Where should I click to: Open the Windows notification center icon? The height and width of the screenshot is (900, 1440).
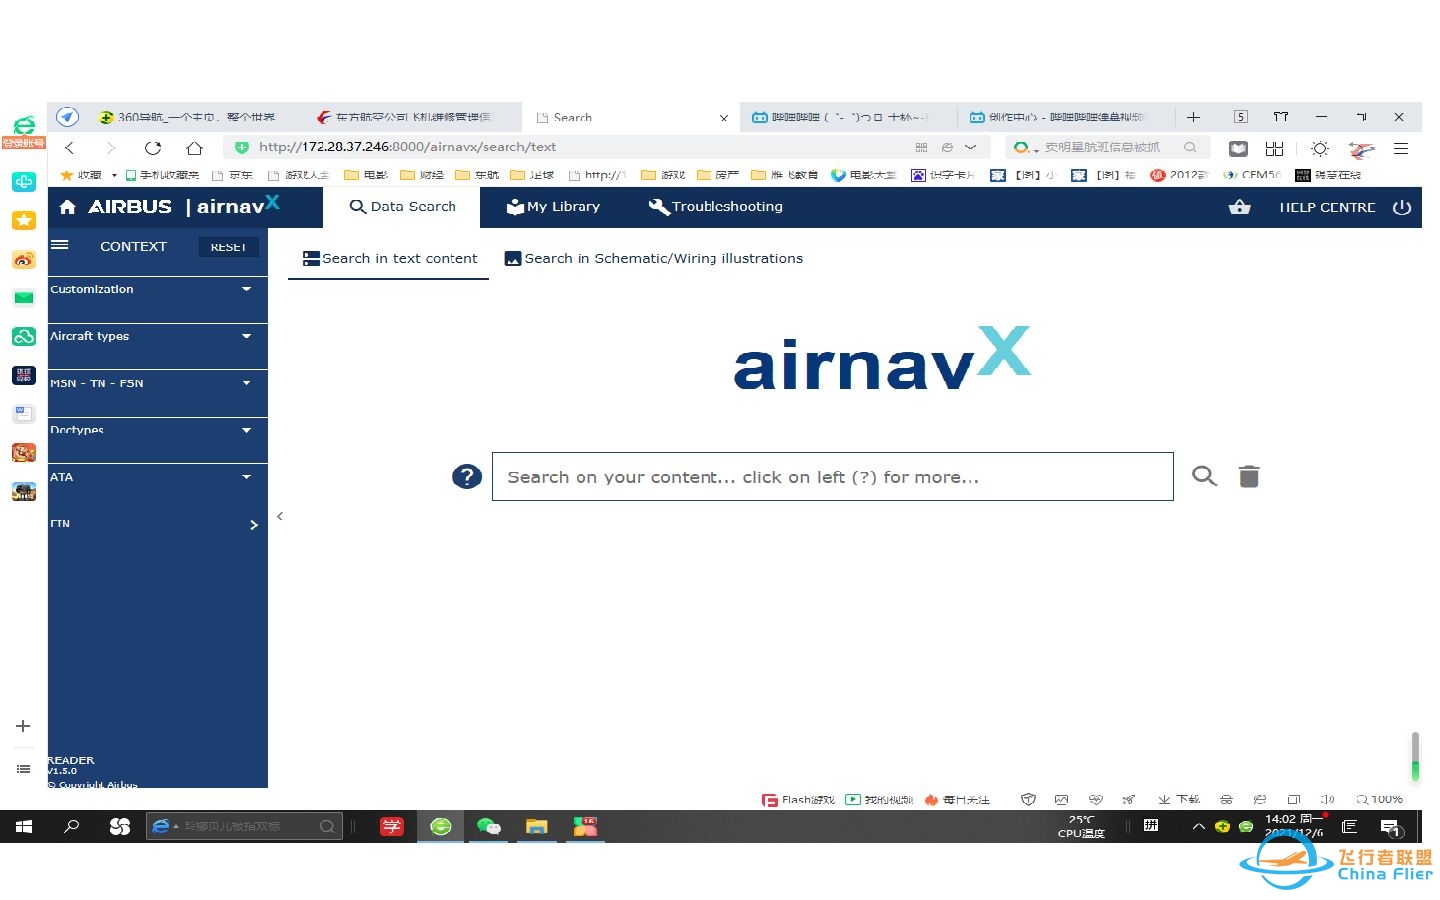pyautogui.click(x=1390, y=827)
